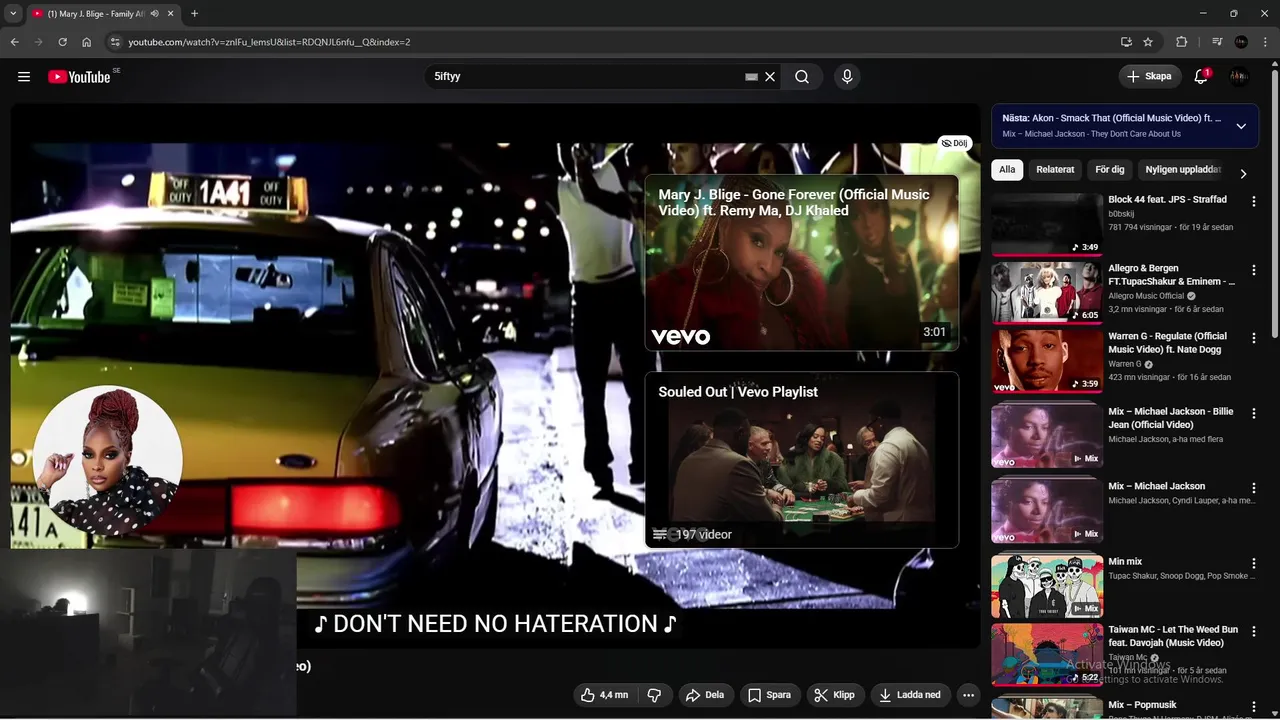Clear the search text with the X
The height and width of the screenshot is (720, 1280).
tap(770, 77)
